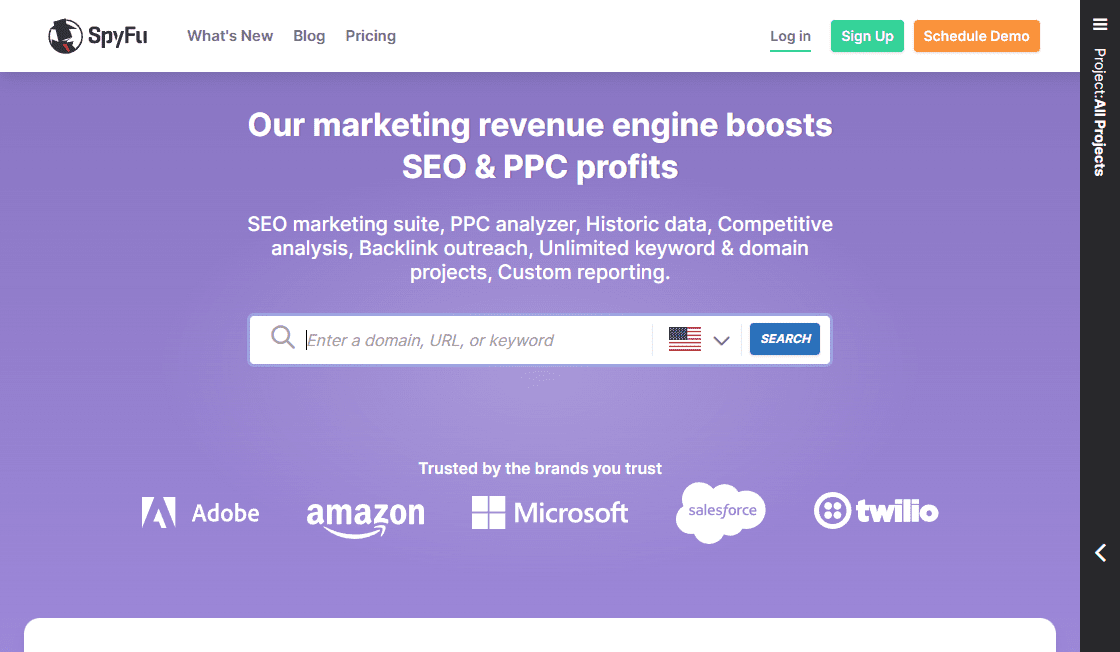Open the What's New page
The width and height of the screenshot is (1120, 652).
coord(230,35)
